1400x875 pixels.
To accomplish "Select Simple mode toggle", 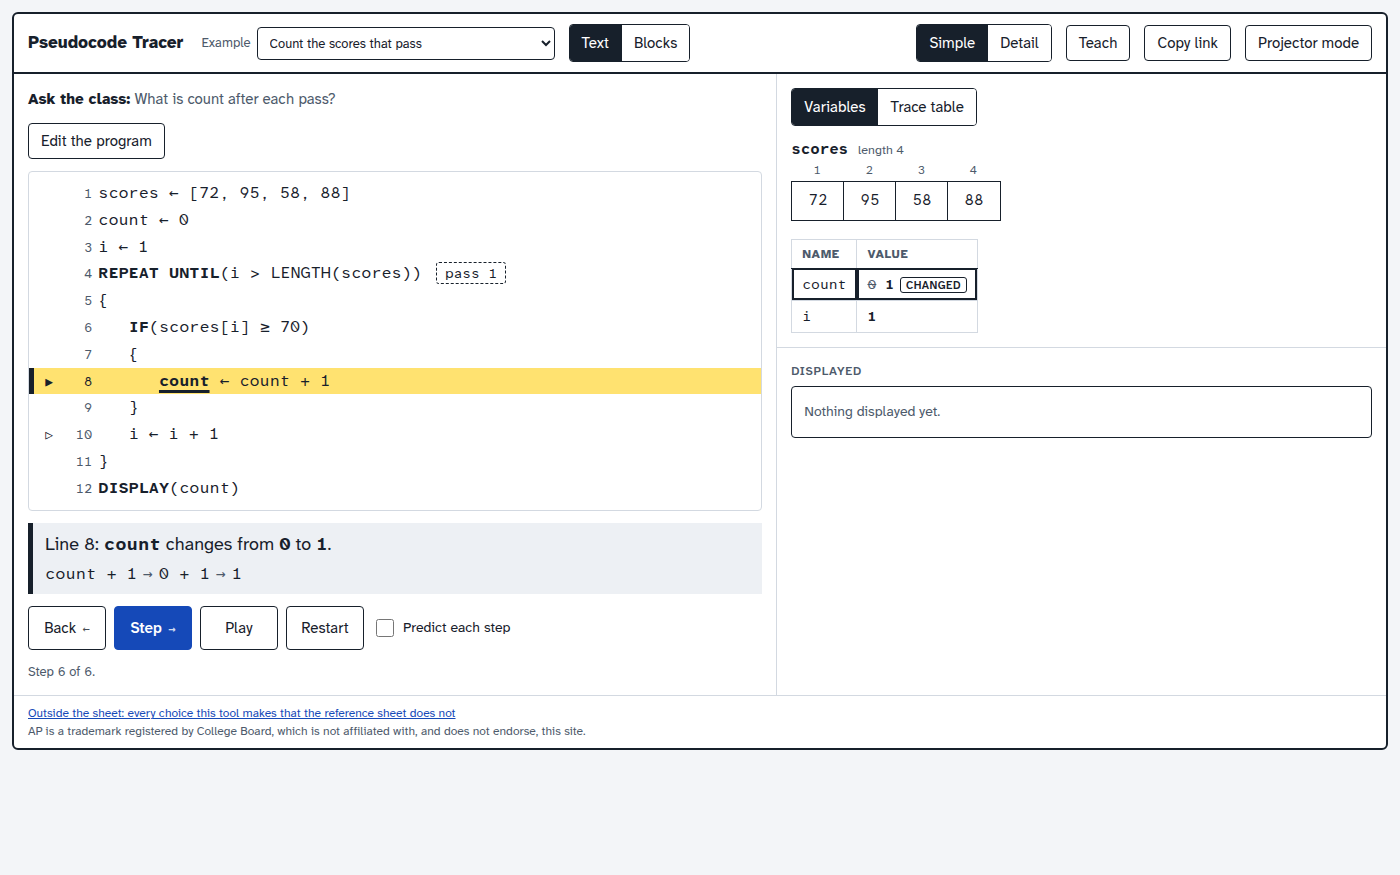I will [952, 43].
